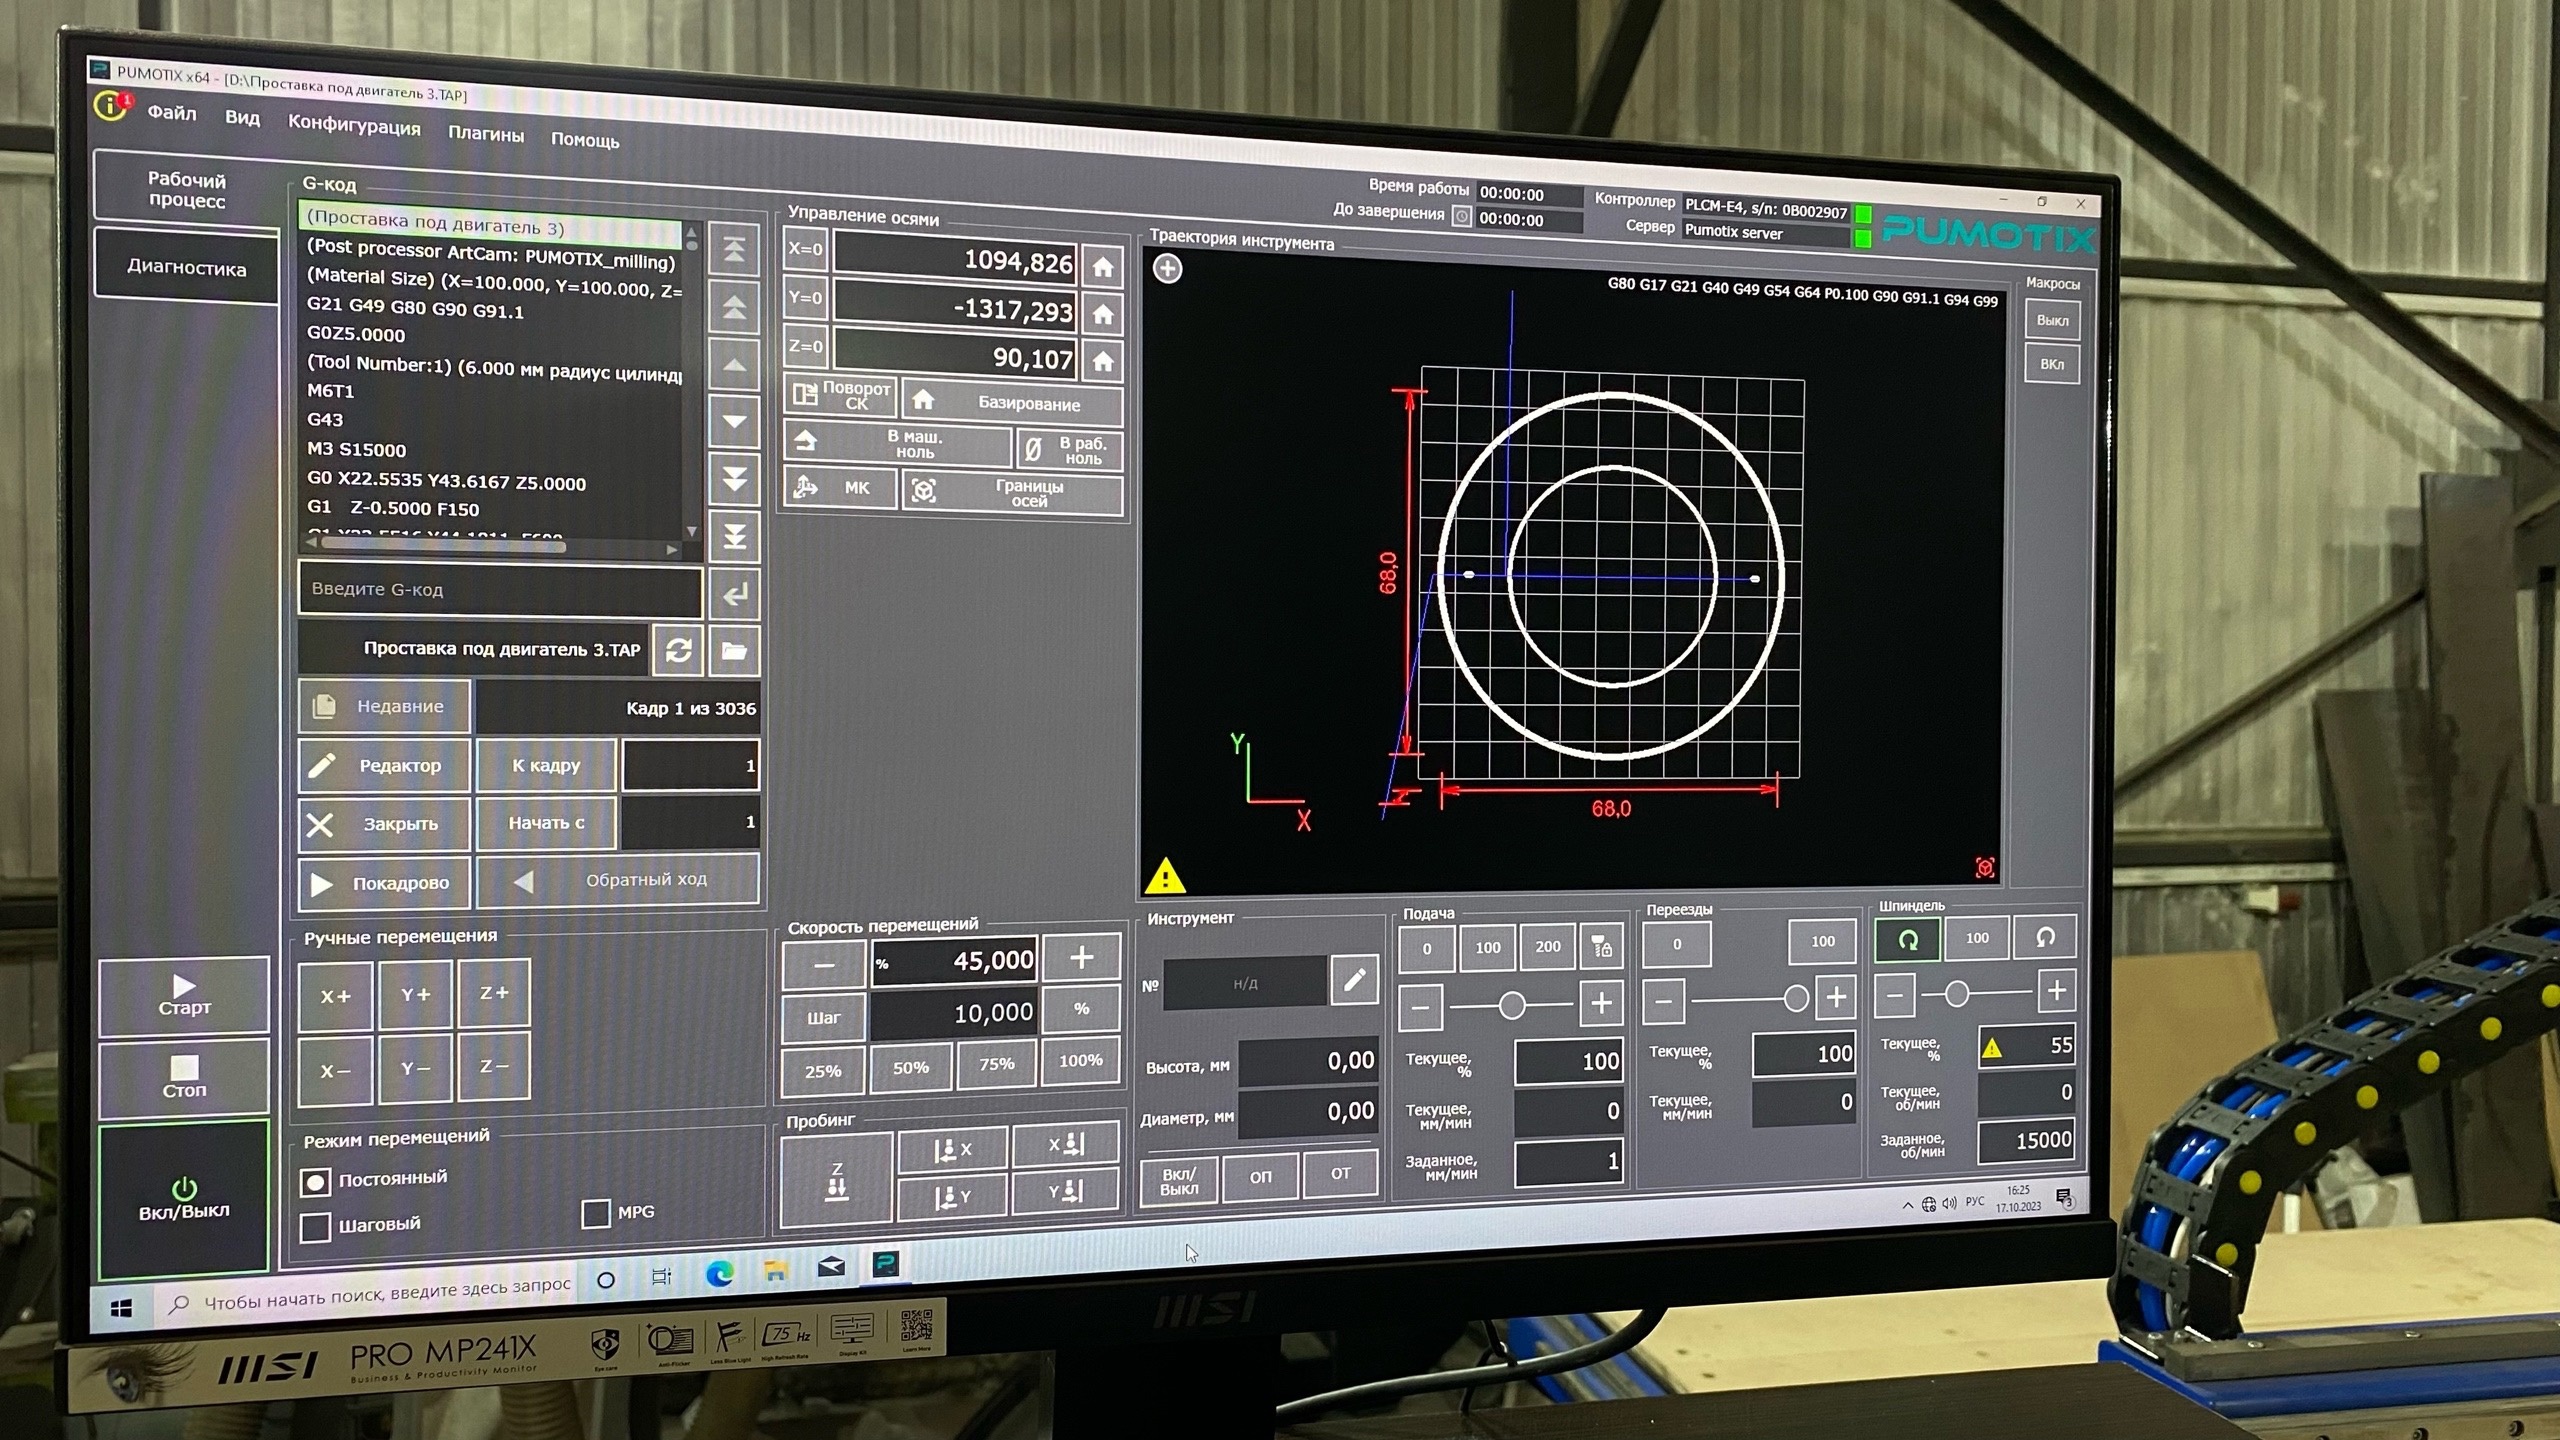Edit the tool number with pencil icon

(x=1354, y=981)
